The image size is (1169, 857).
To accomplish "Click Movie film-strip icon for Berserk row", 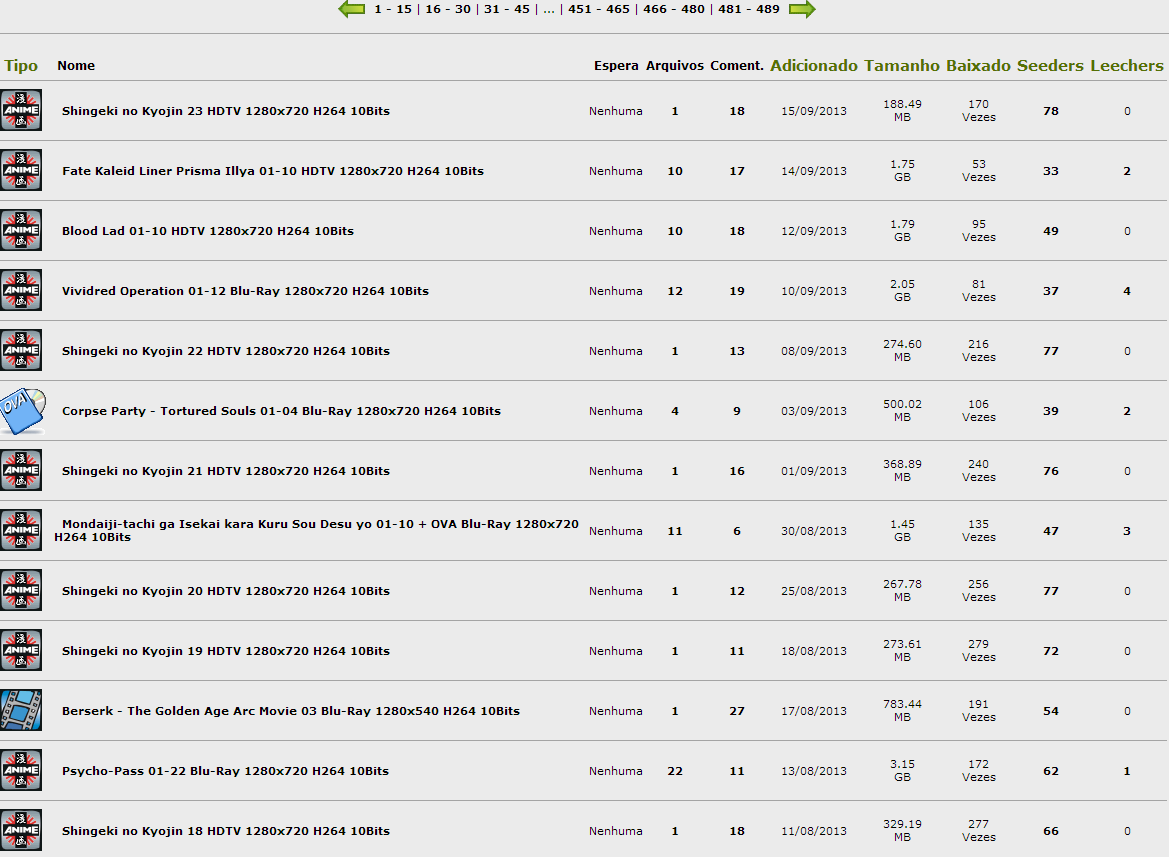I will point(21,710).
